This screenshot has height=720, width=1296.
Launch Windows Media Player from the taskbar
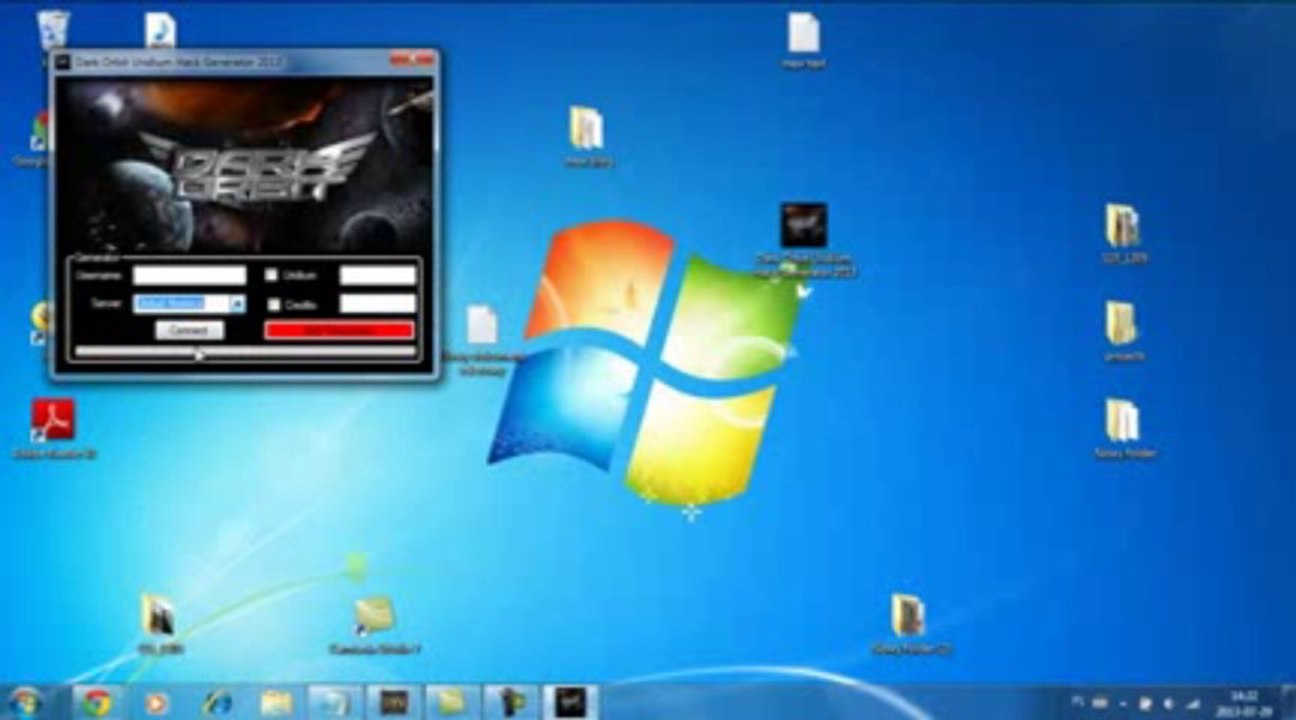157,703
